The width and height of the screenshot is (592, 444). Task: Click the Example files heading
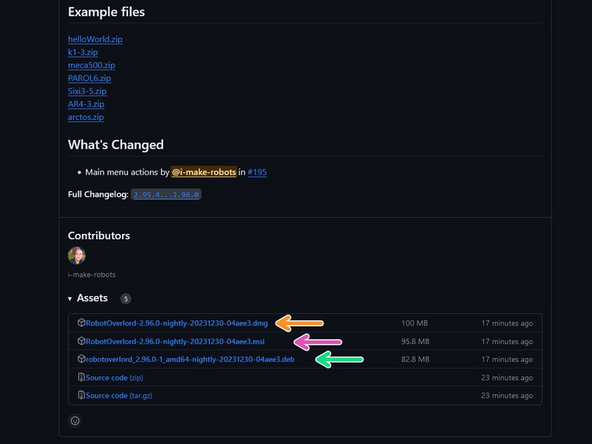tap(106, 12)
